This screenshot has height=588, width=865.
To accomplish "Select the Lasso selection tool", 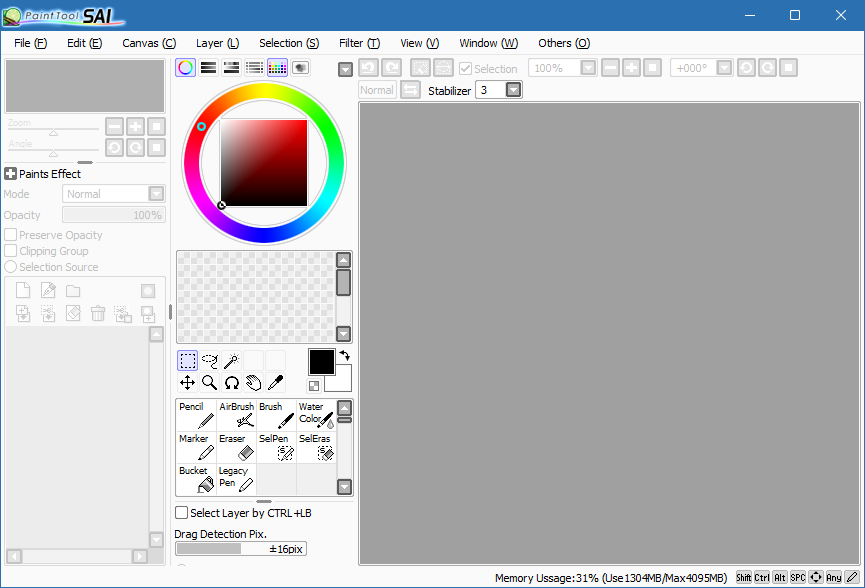I will pos(208,360).
